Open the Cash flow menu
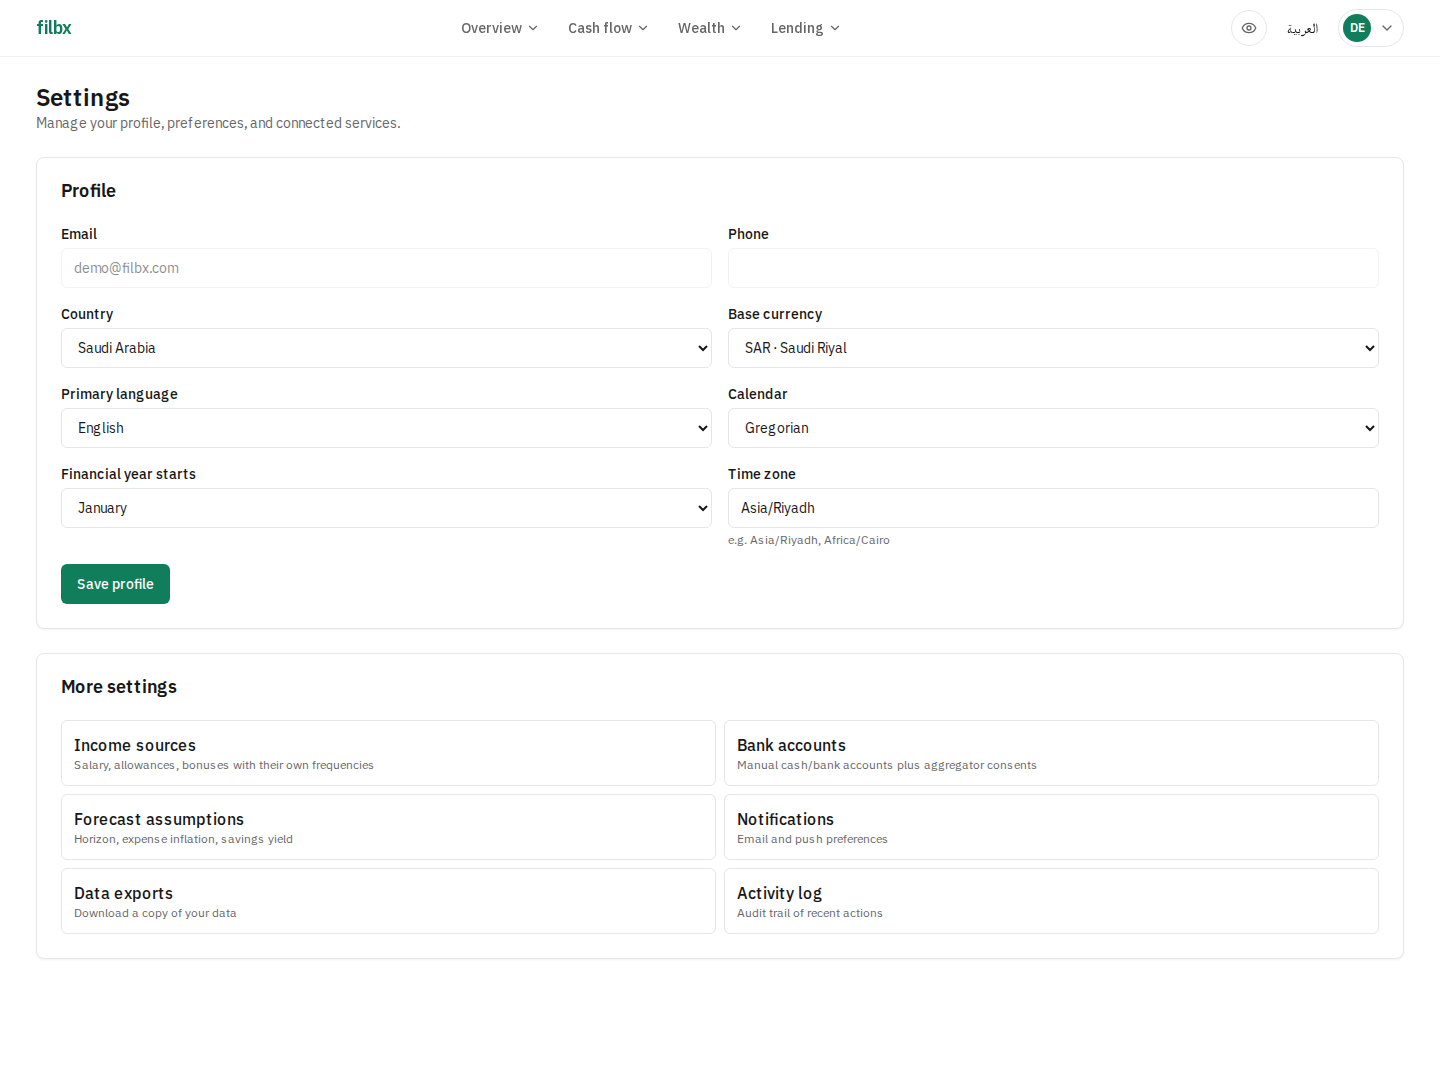1440x1080 pixels. coord(608,28)
